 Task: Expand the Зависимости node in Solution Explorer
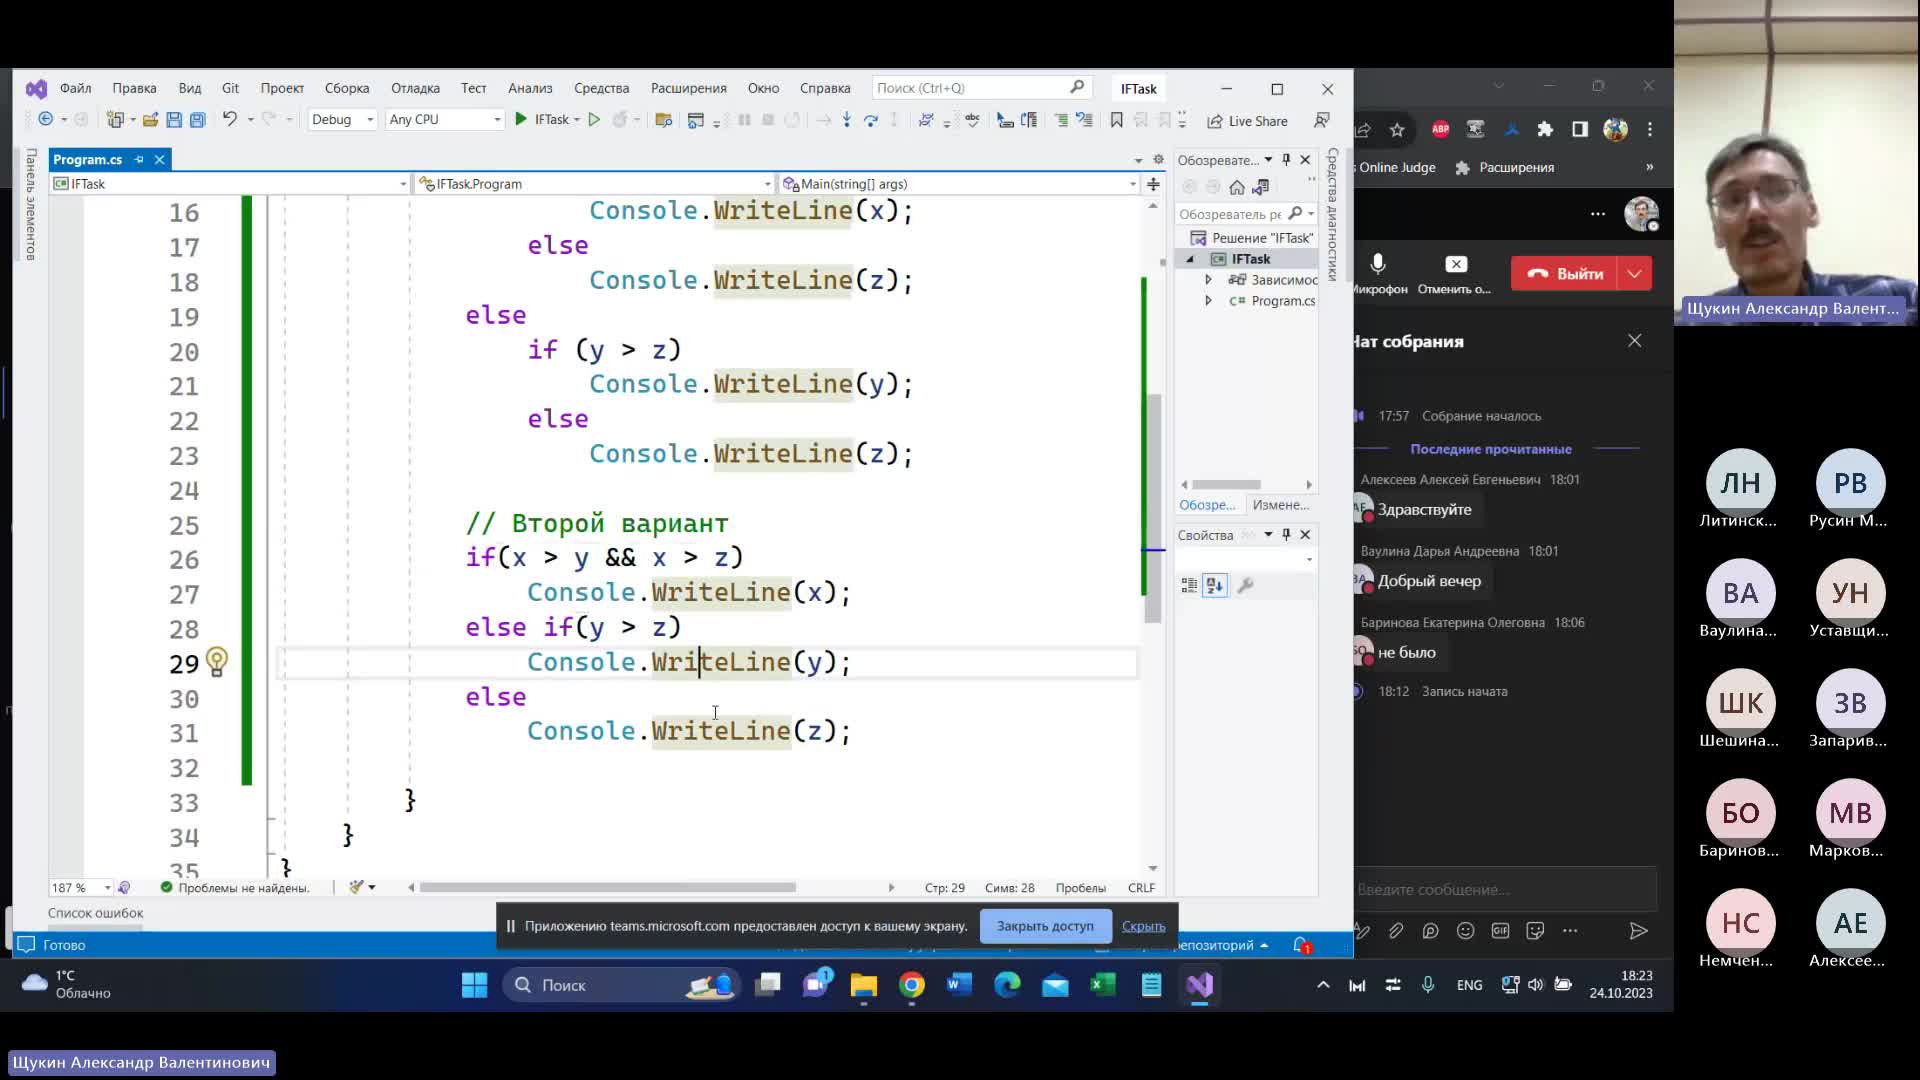pyautogui.click(x=1208, y=280)
